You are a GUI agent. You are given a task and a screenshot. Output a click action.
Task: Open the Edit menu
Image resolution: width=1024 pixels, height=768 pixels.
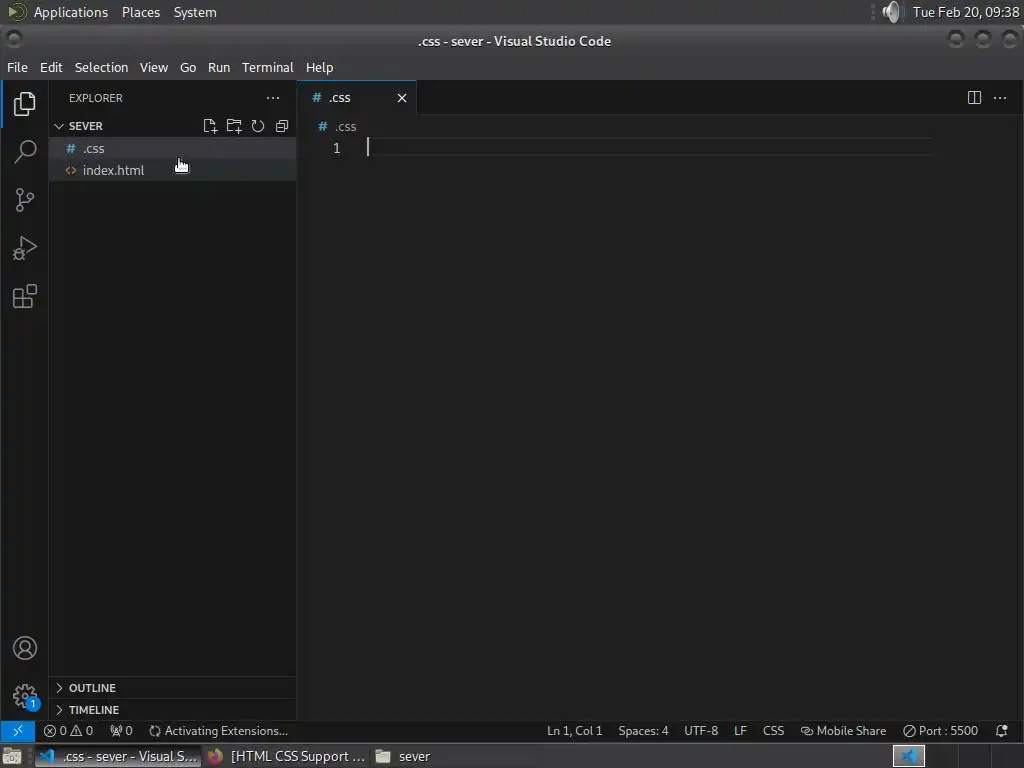point(51,67)
